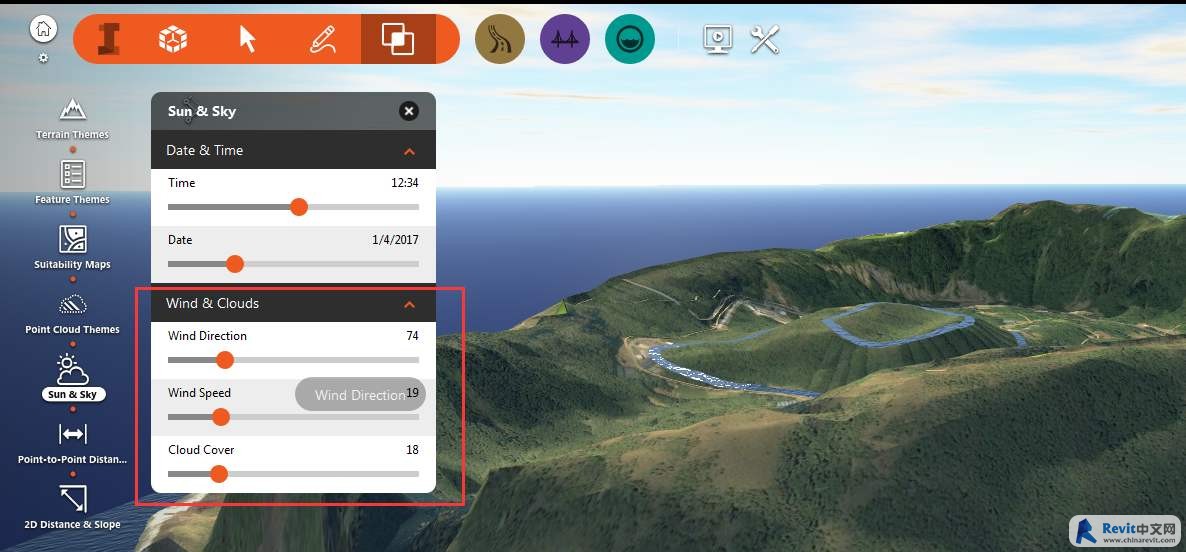Select 2D Distance & Slope tool
The height and width of the screenshot is (552, 1186).
[73, 507]
